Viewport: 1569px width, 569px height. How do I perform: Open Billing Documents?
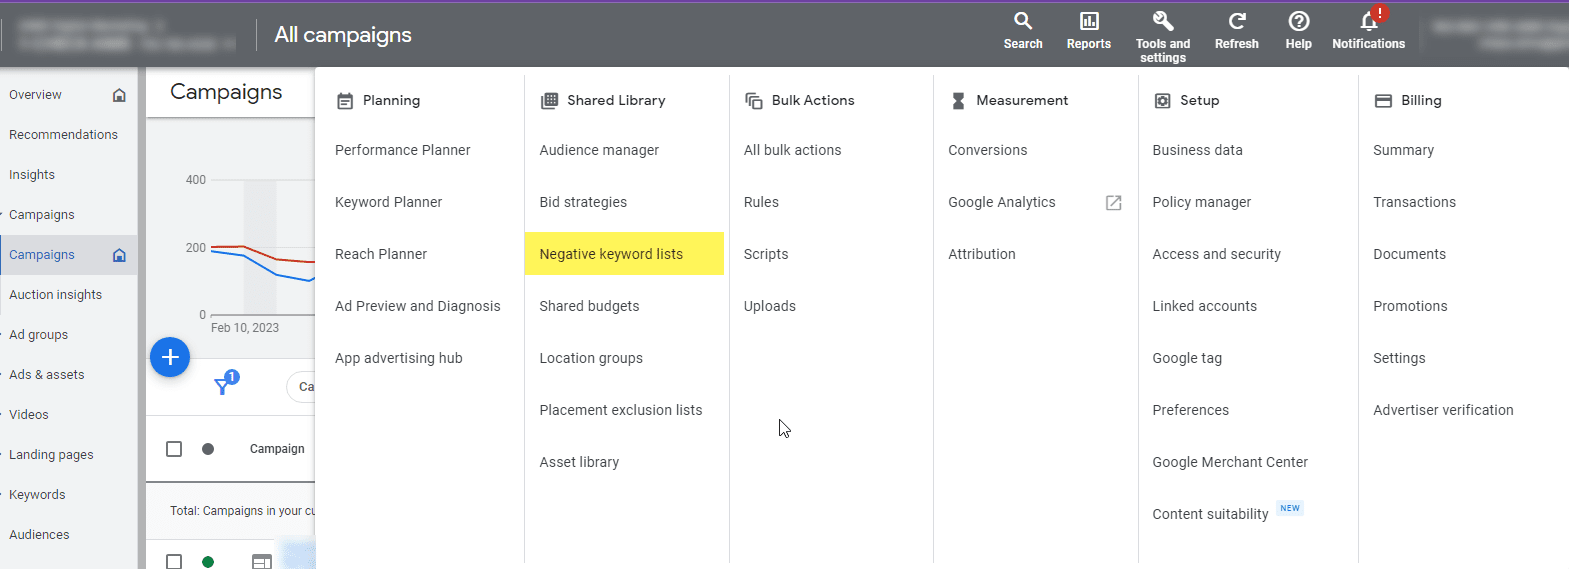coord(1409,254)
